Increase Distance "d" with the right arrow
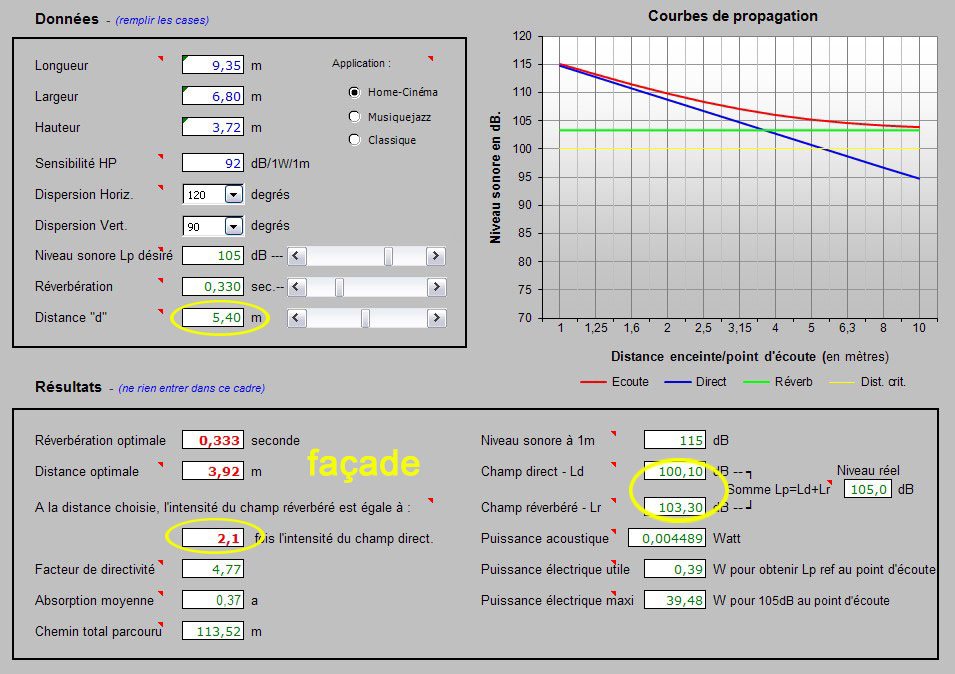Viewport: 955px width, 674px height. coord(435,319)
